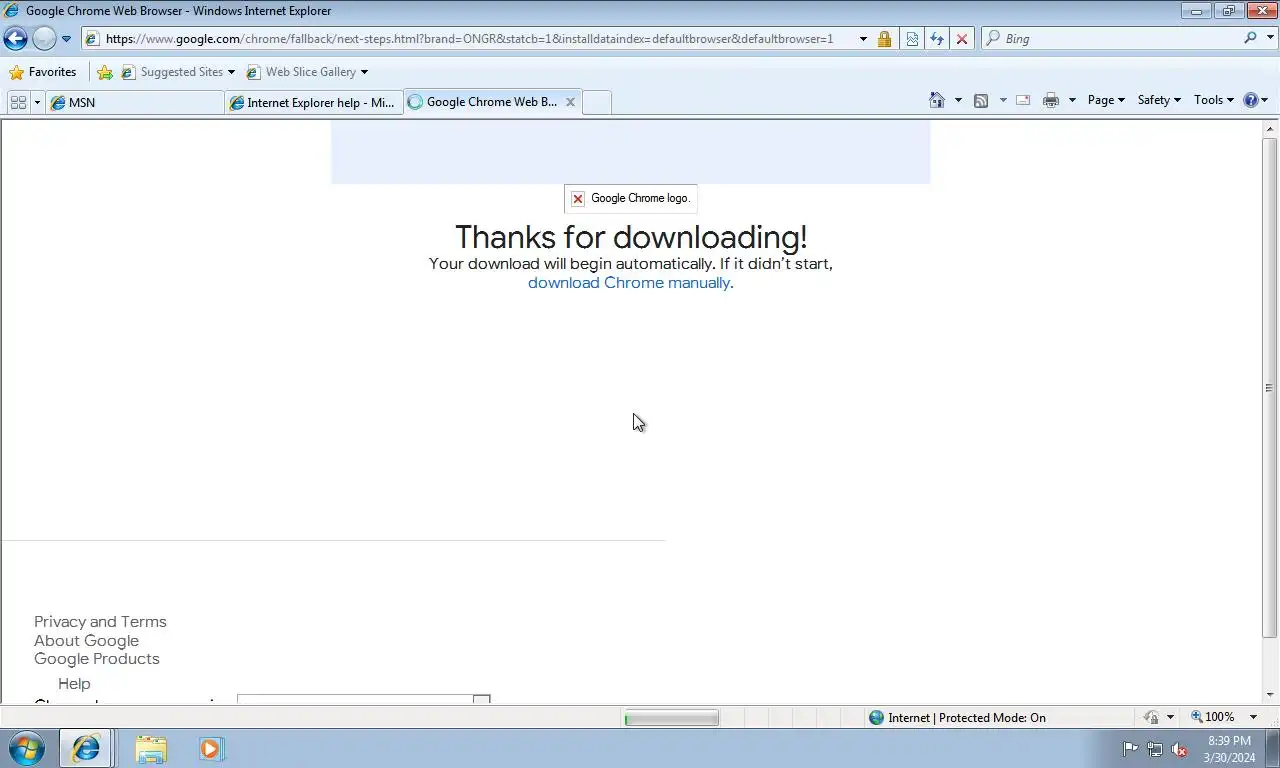Open Privacy and Terms link
This screenshot has height=768, width=1280.
(100, 622)
